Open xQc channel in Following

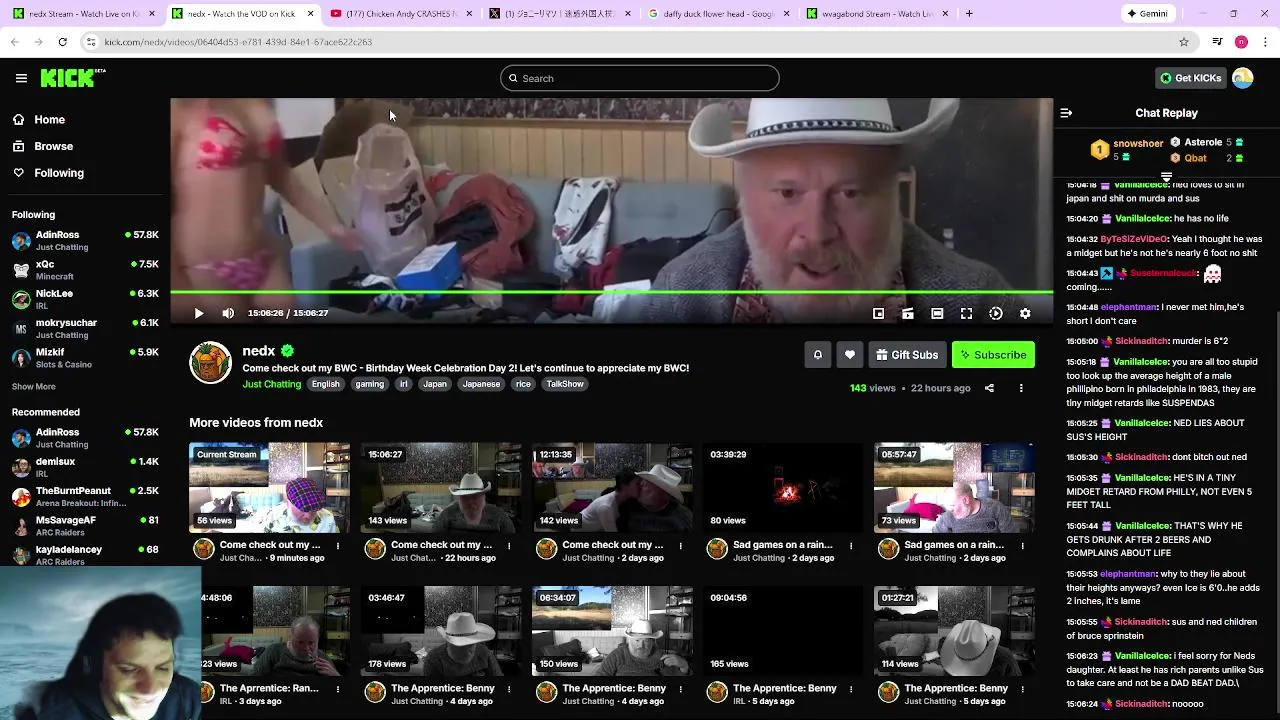click(85, 270)
